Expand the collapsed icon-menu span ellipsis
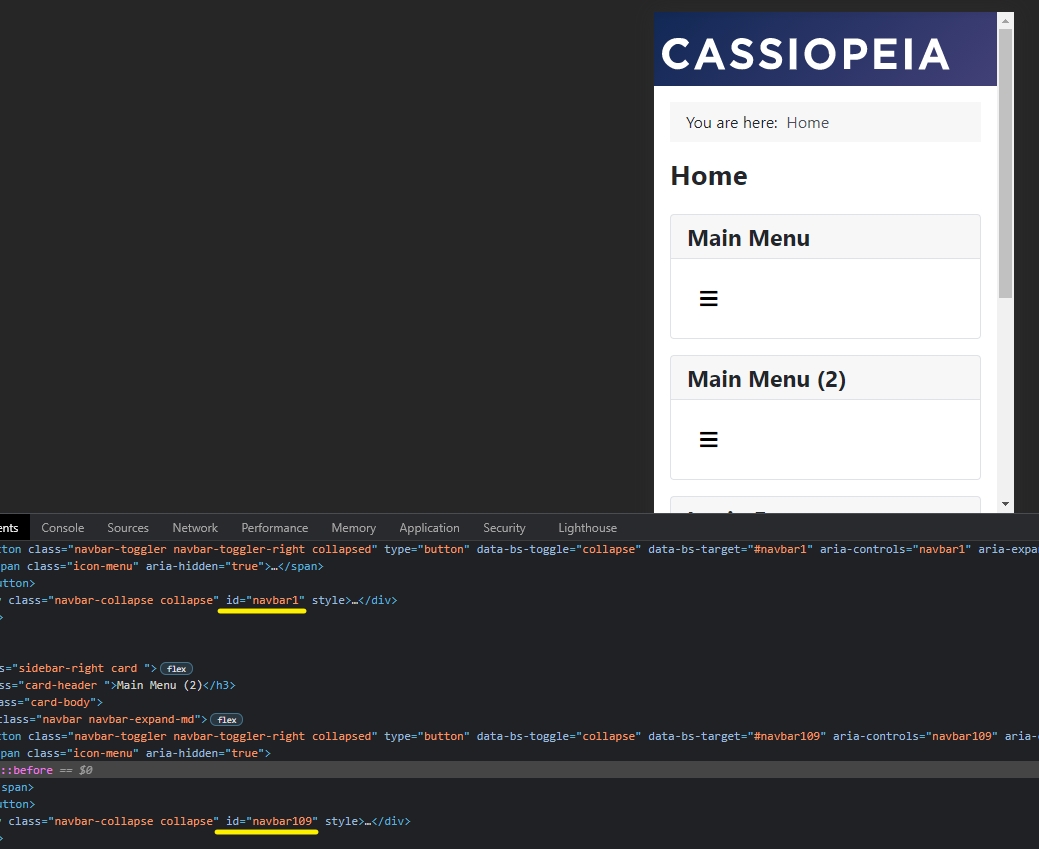Screen dimensions: 1039x849 point(275,567)
